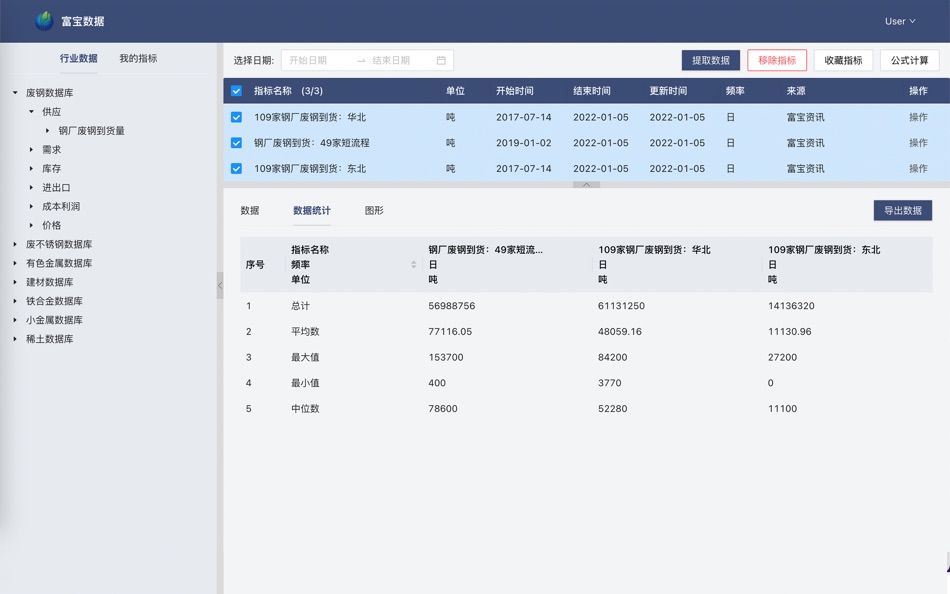Uncheck the 钢厂废钢到货:49家短流程 row

tap(236, 143)
